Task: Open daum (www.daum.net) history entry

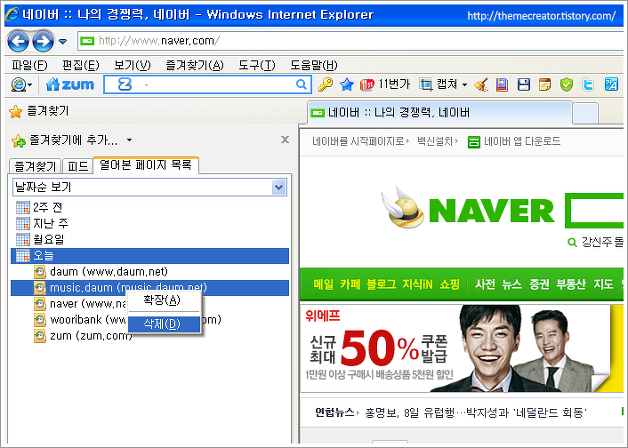Action: click(101, 271)
